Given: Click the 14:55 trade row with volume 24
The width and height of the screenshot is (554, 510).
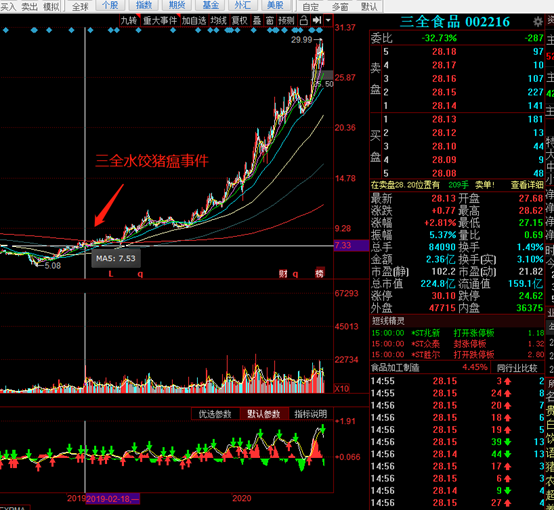Looking at the screenshot, I should click(458, 393).
